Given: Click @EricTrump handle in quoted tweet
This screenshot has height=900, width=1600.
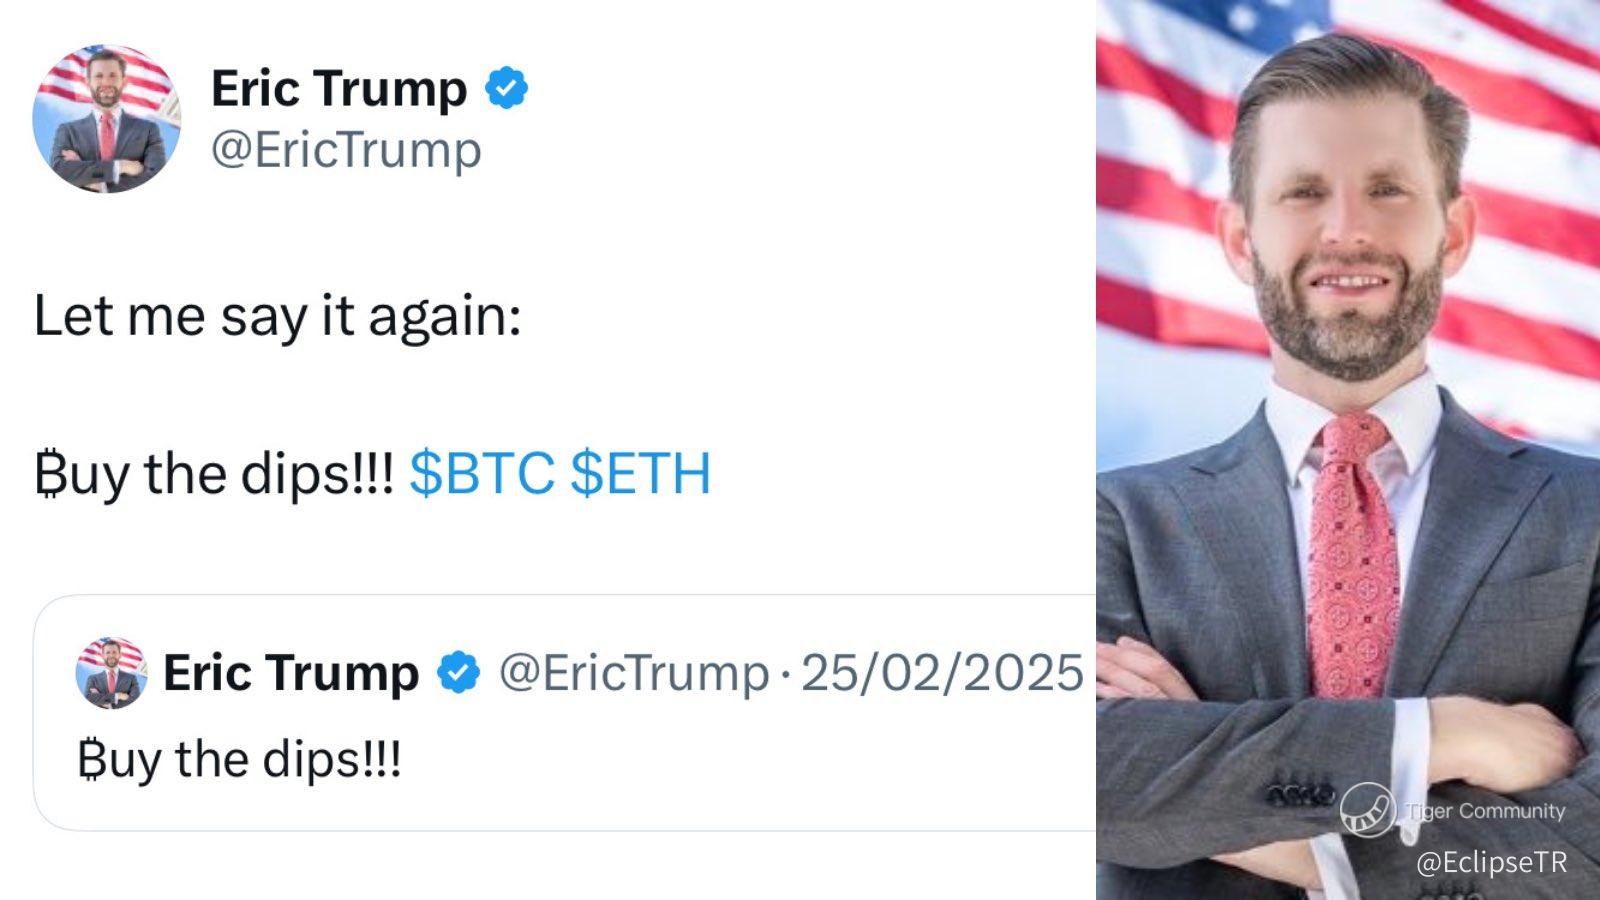Looking at the screenshot, I should [633, 672].
